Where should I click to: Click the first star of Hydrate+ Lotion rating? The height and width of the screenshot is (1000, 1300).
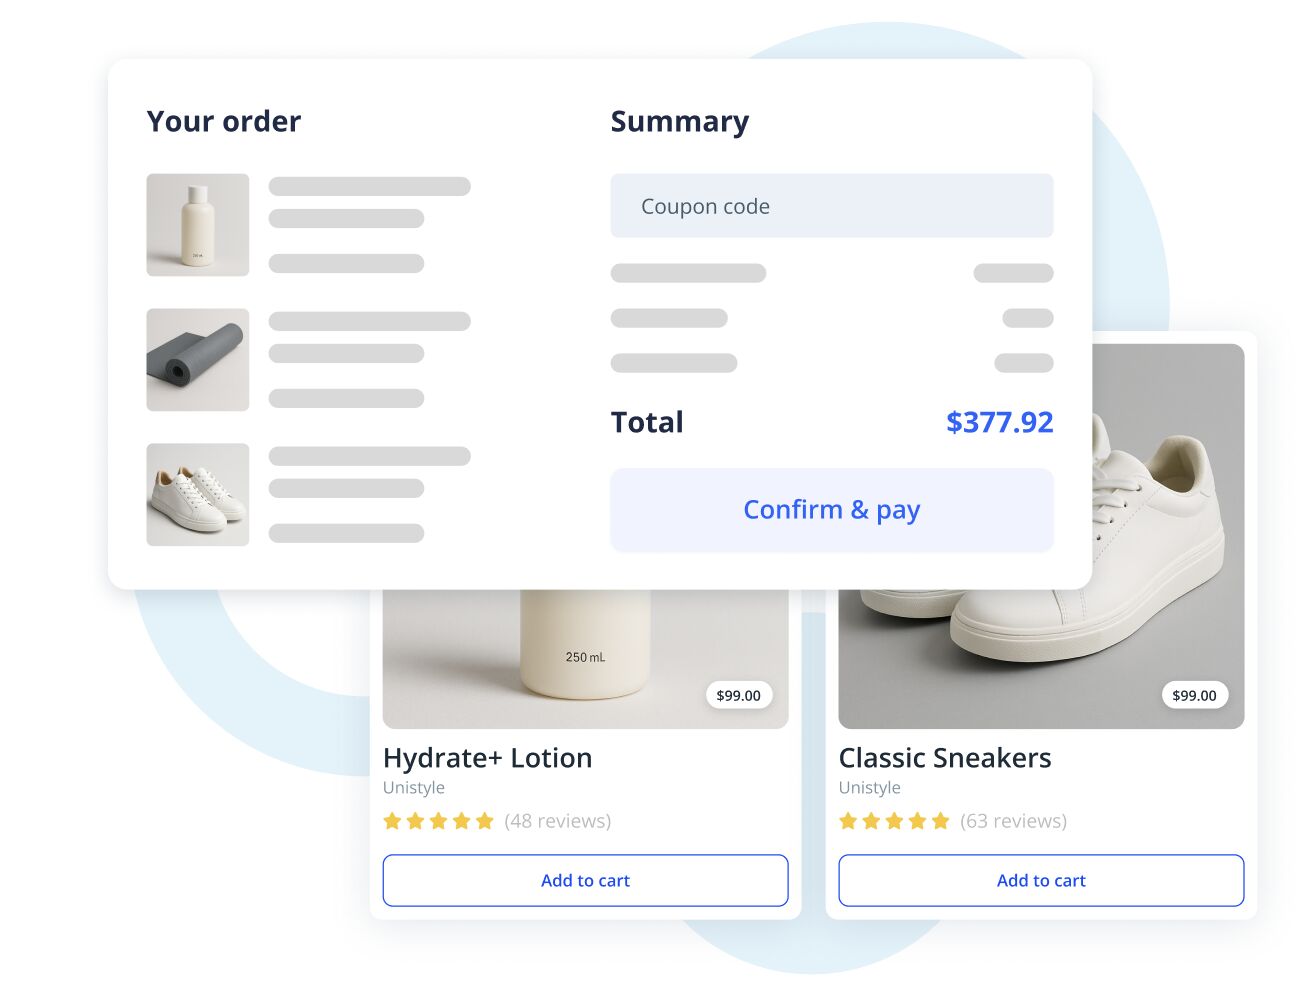click(392, 821)
